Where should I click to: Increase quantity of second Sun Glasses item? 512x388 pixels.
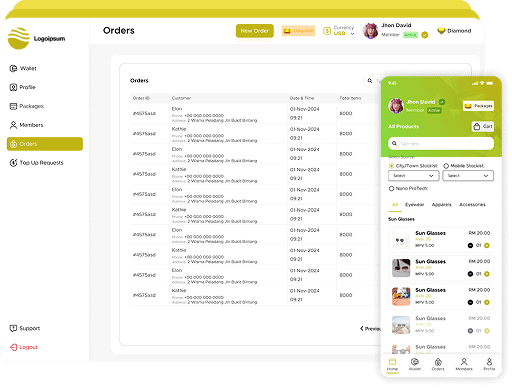click(487, 274)
